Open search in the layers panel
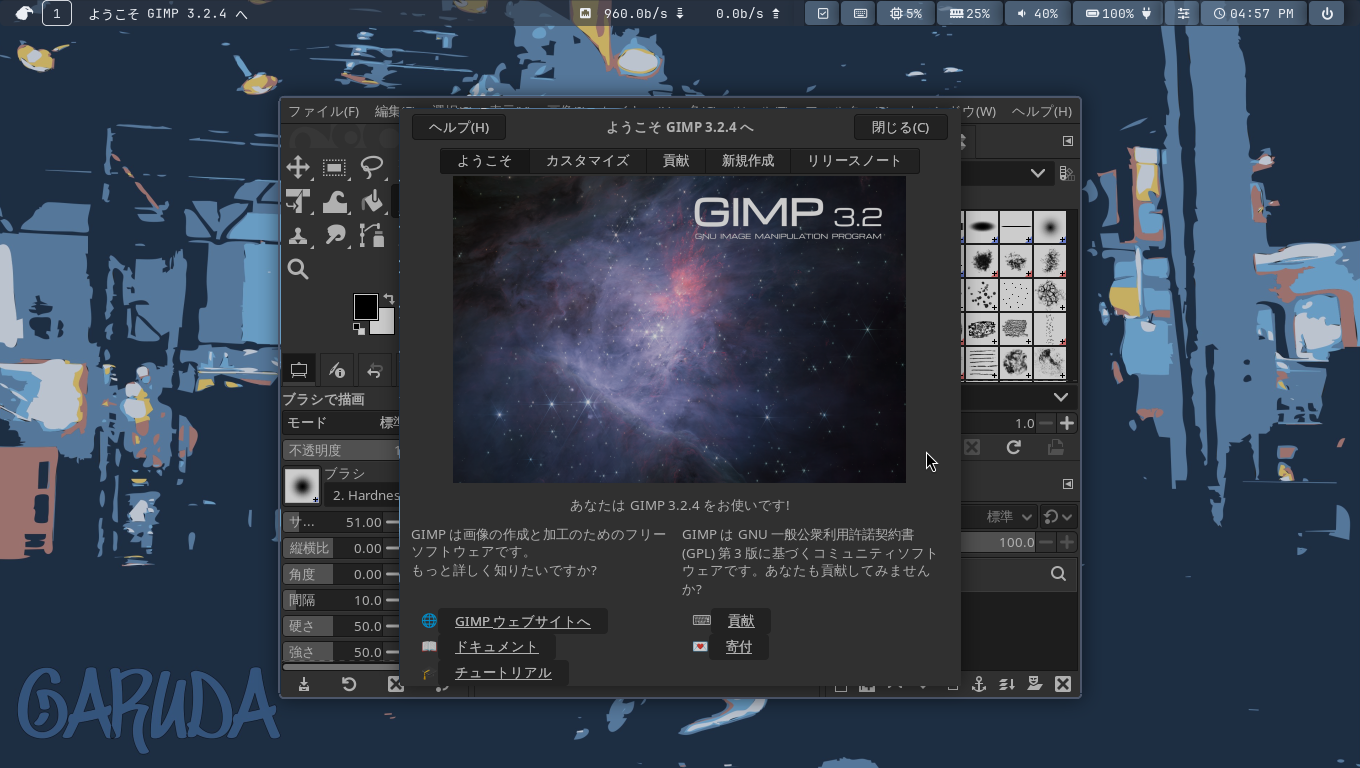Screen dimensions: 1360x768 (1058, 574)
